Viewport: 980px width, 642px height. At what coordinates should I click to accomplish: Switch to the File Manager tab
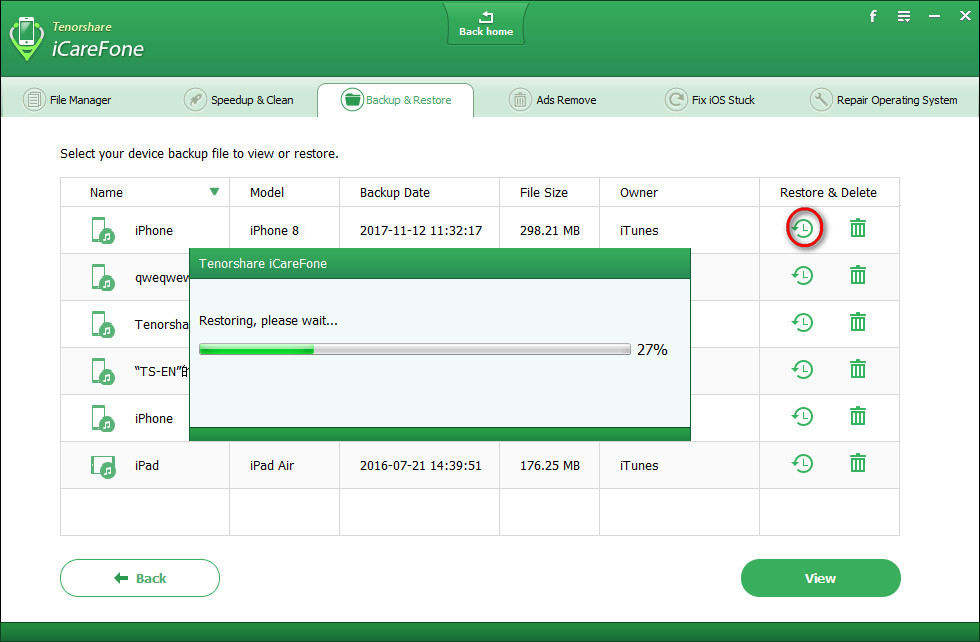coord(68,100)
